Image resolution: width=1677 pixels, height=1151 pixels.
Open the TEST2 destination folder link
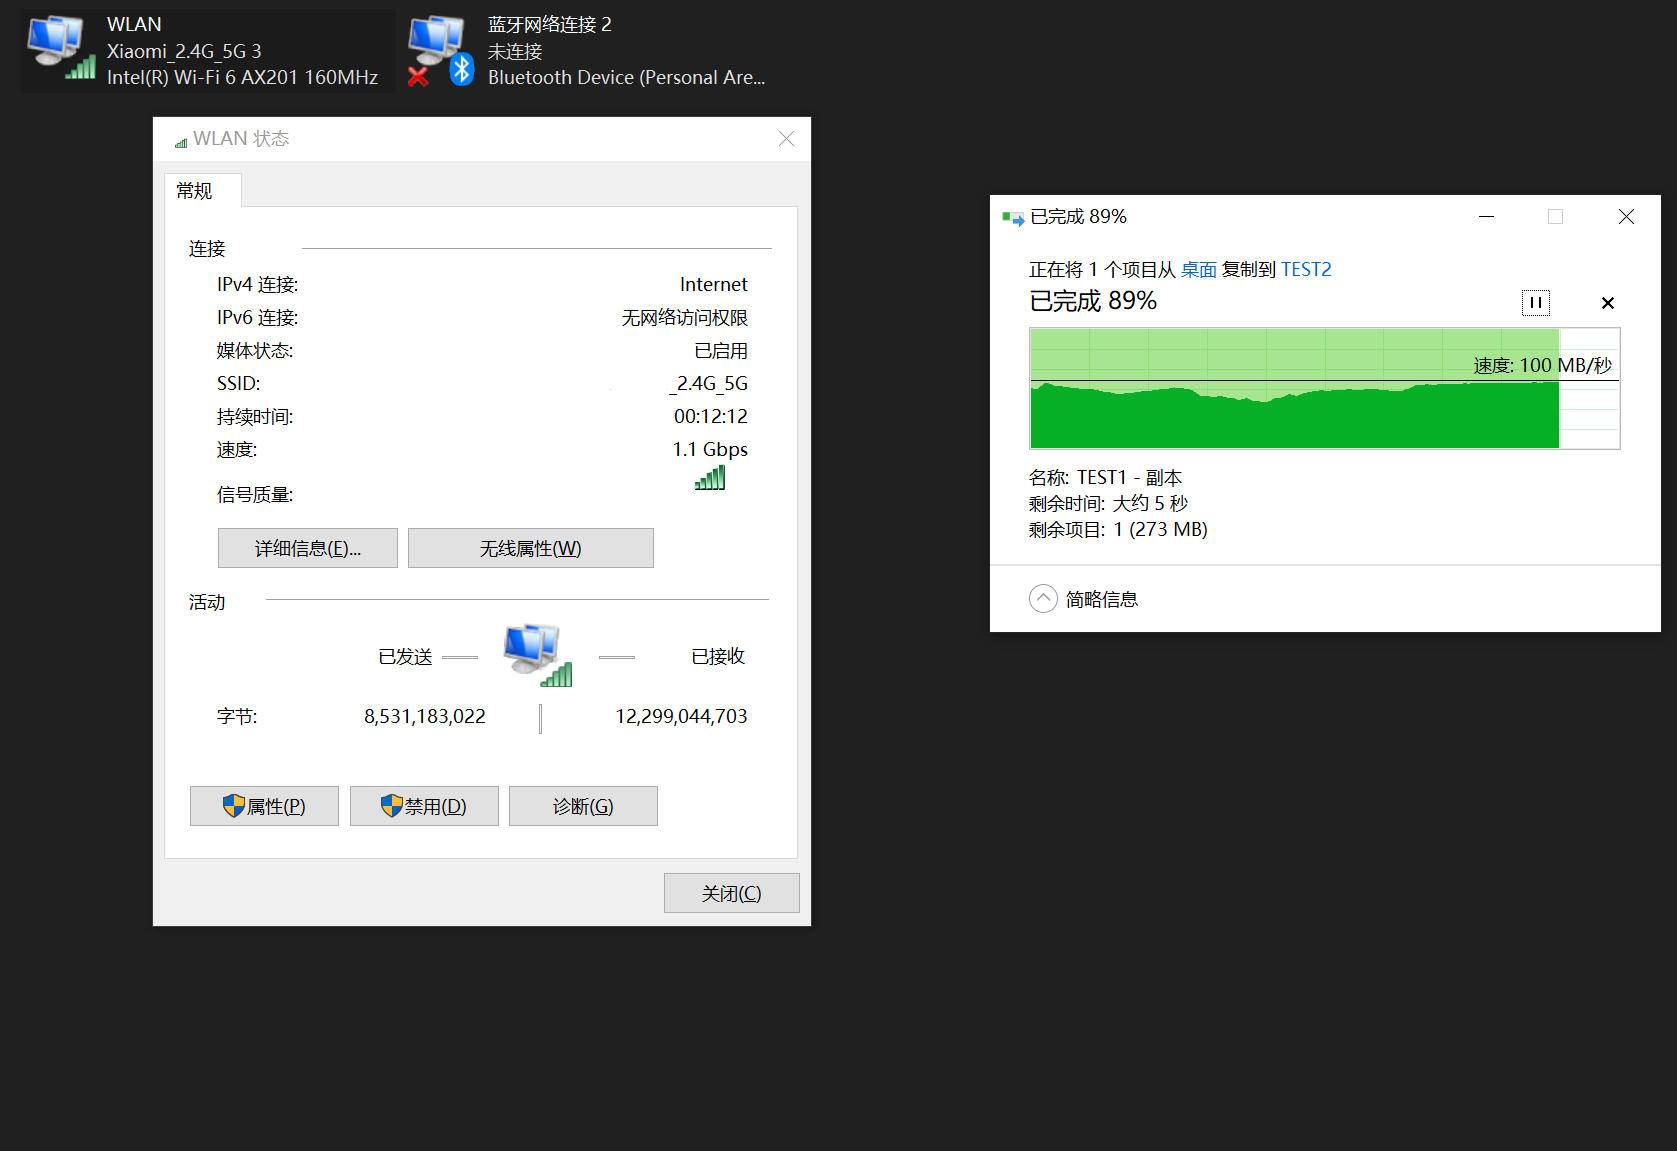point(1306,269)
